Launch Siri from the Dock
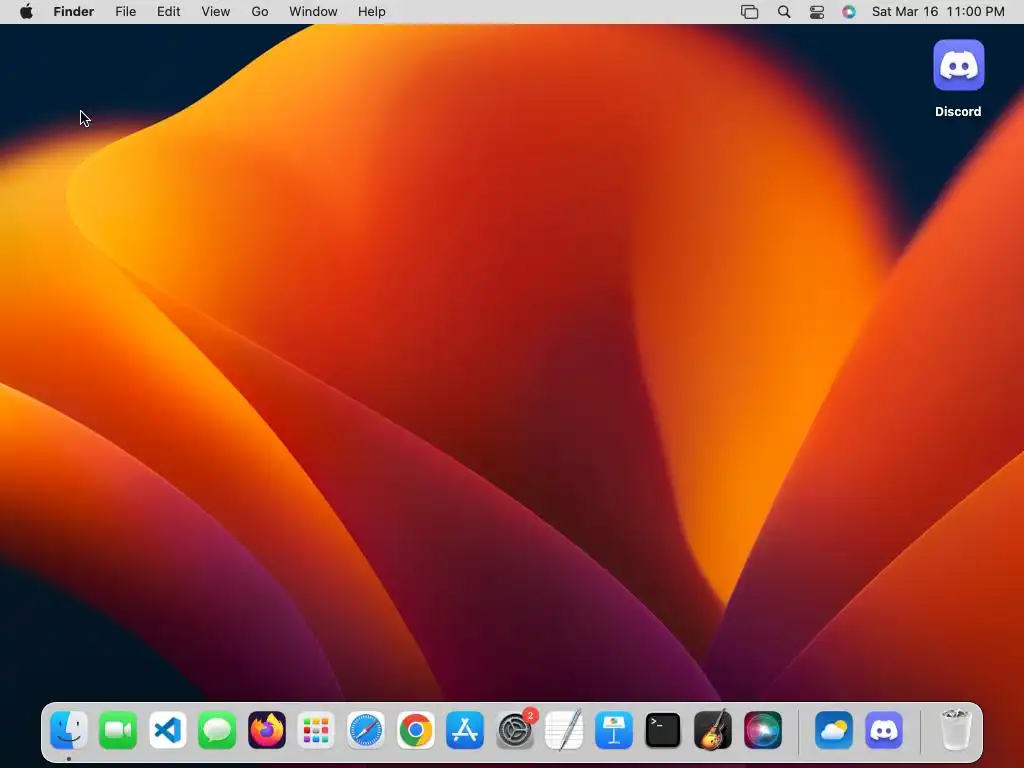1024x768 pixels. (762, 729)
